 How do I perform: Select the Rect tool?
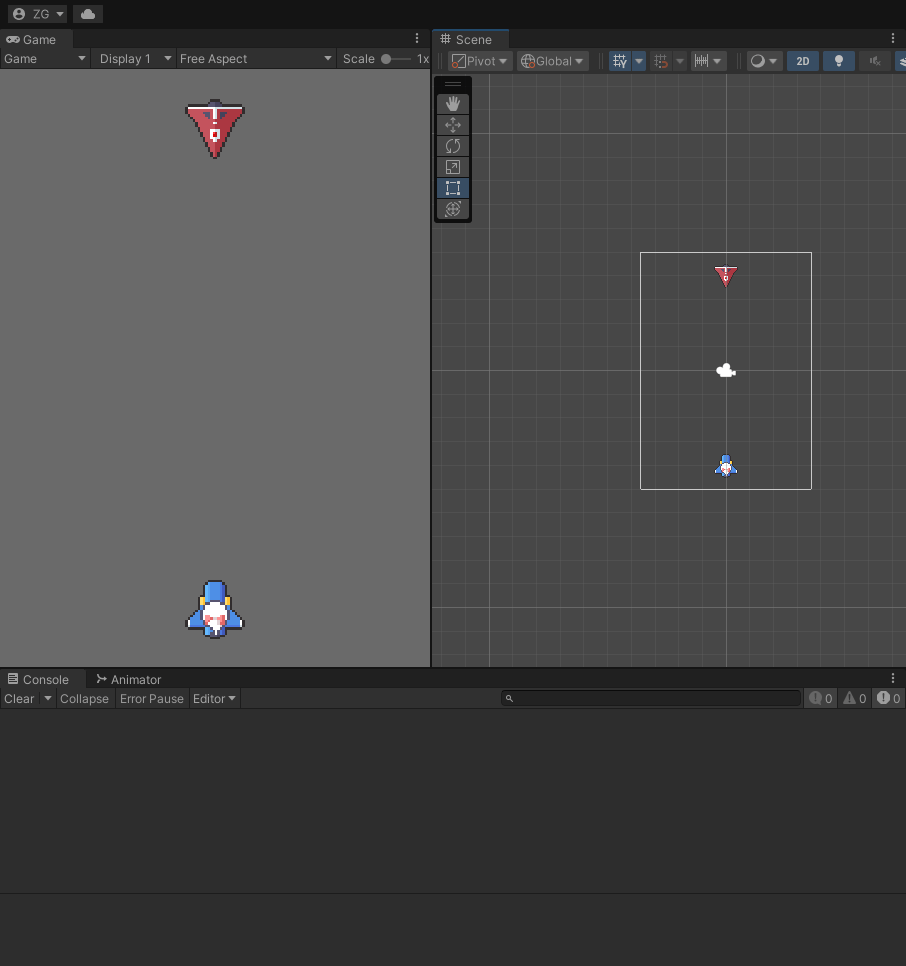tap(453, 188)
